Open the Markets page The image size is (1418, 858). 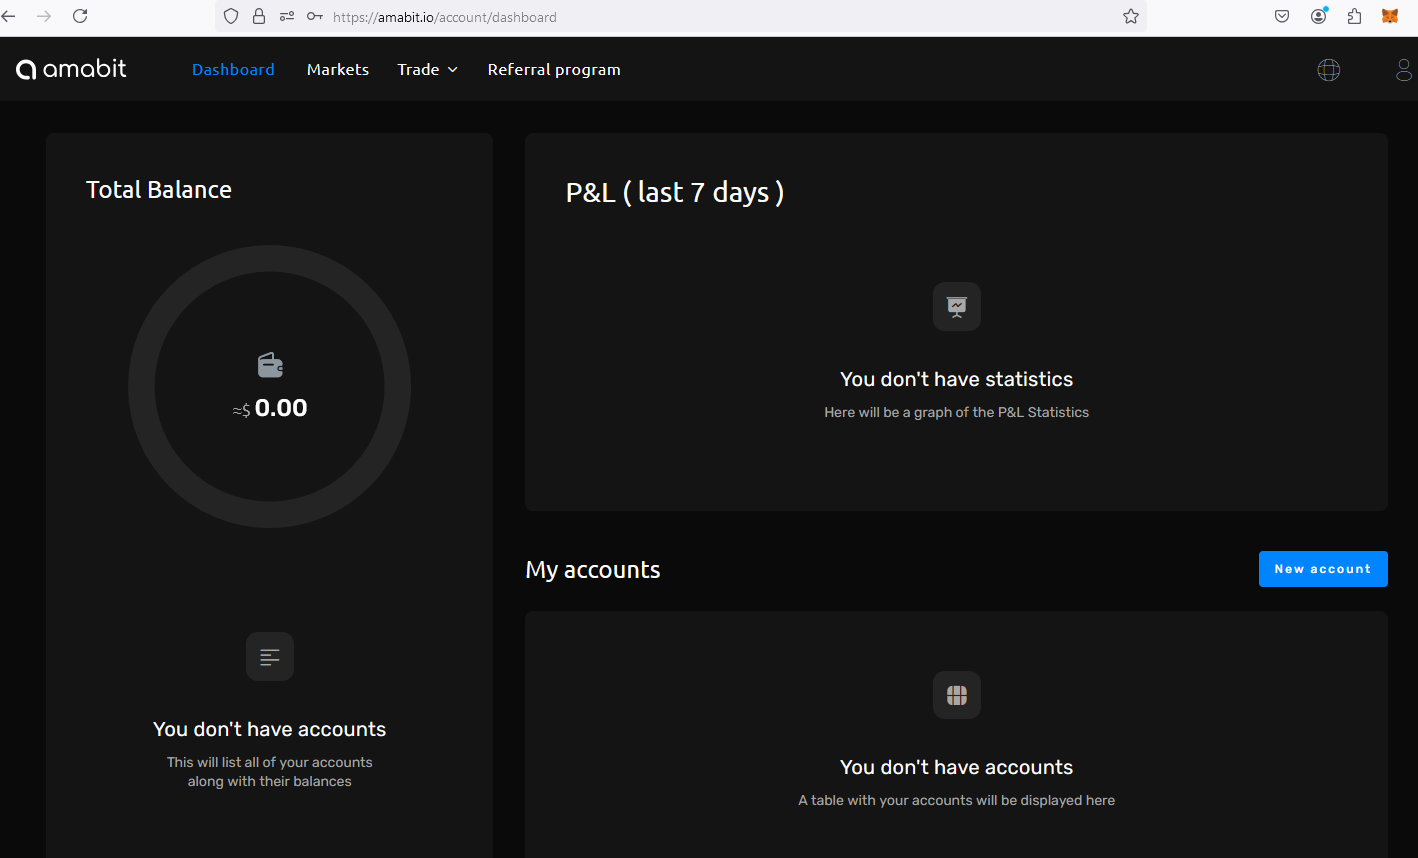[338, 70]
